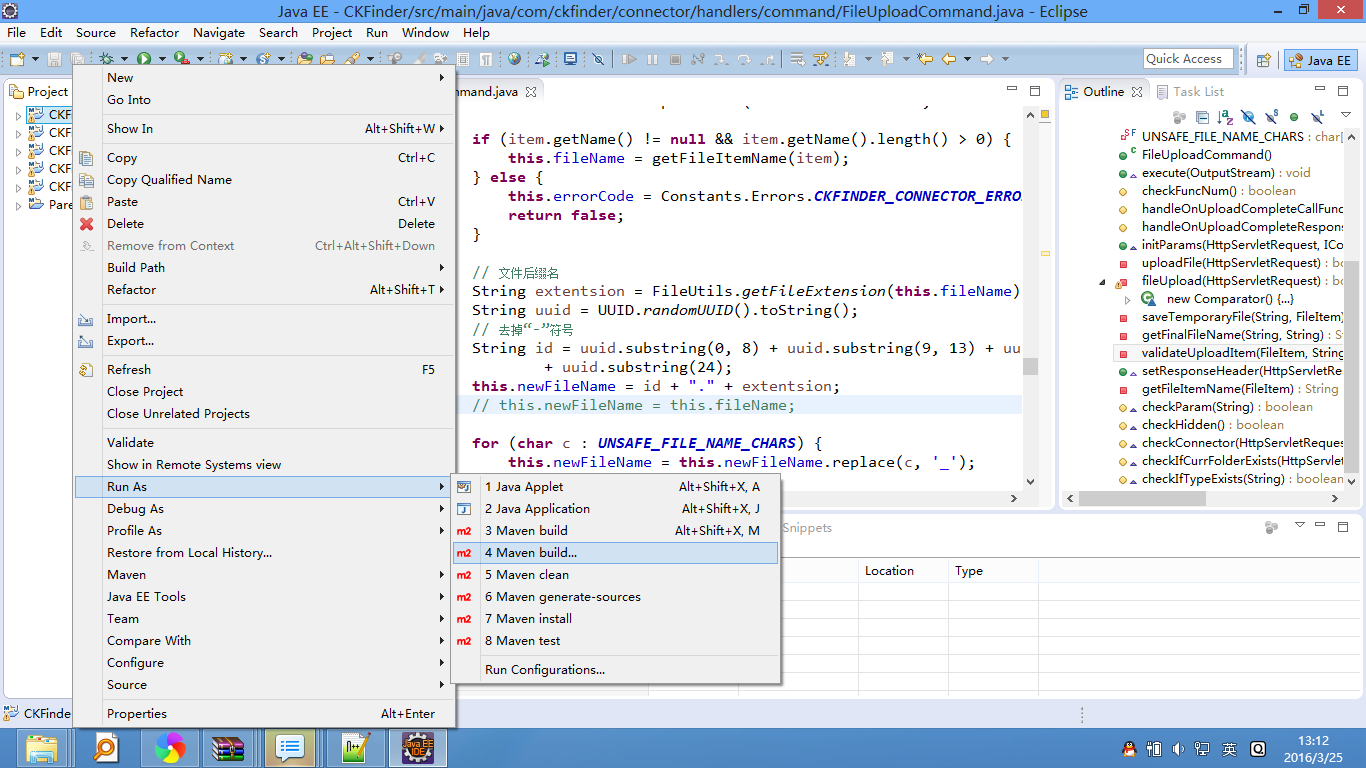The width and height of the screenshot is (1366, 768).
Task: Click the editor vertical scrollbar thumb
Action: pos(1031,366)
